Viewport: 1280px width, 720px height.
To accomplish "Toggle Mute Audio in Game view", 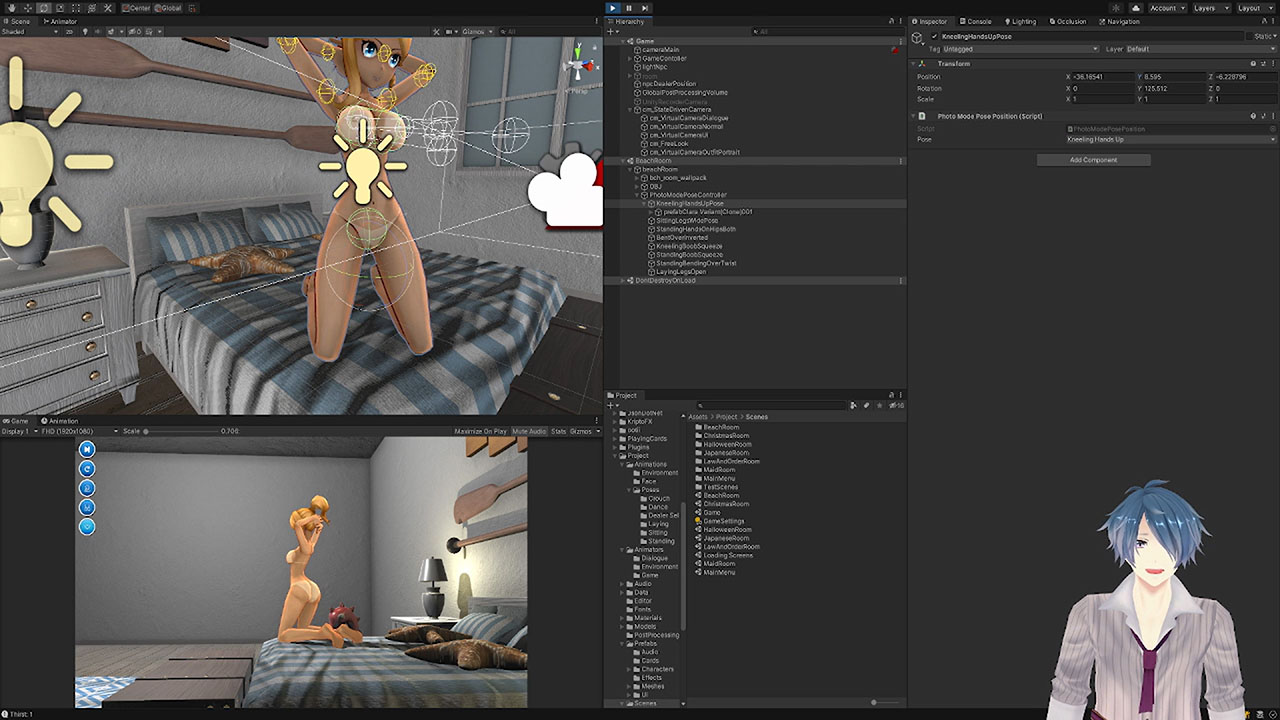I will coord(529,431).
